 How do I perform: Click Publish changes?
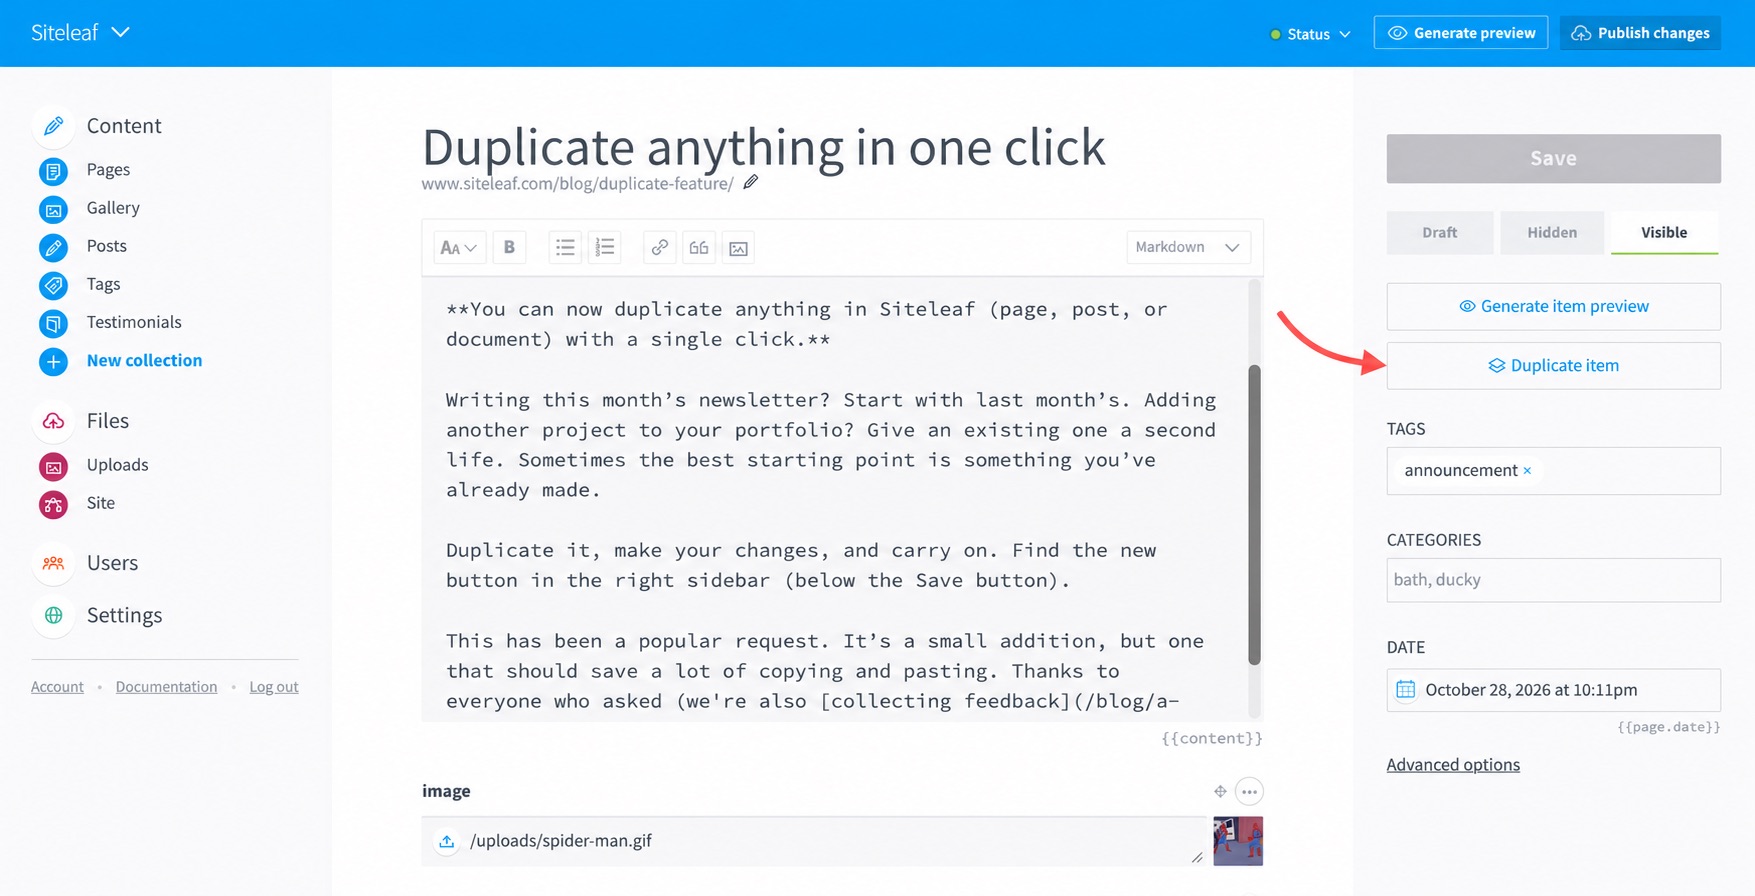tap(1640, 33)
